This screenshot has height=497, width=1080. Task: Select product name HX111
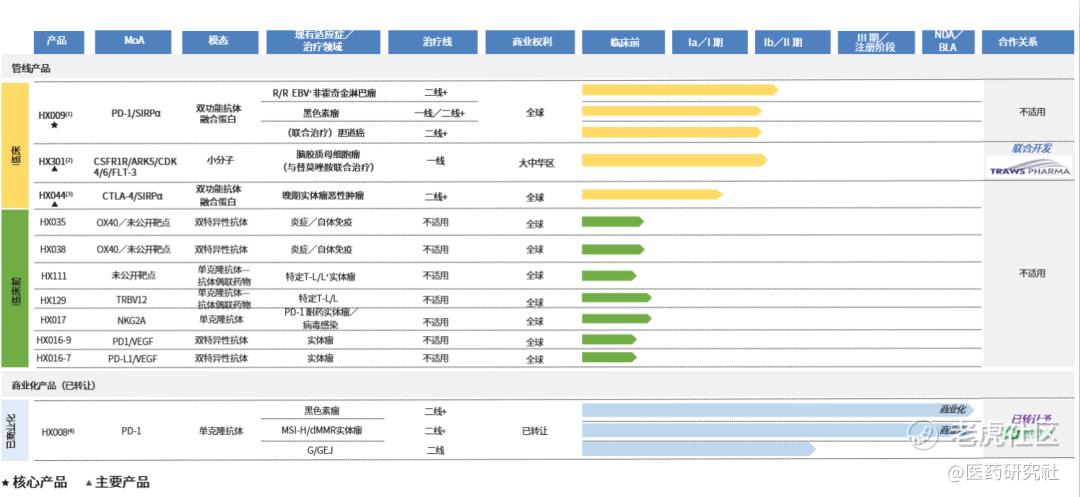(52, 275)
